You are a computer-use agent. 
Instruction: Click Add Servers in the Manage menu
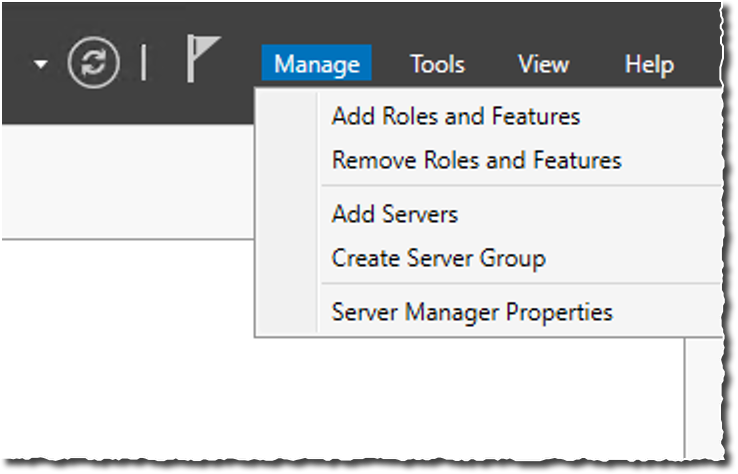click(x=394, y=214)
